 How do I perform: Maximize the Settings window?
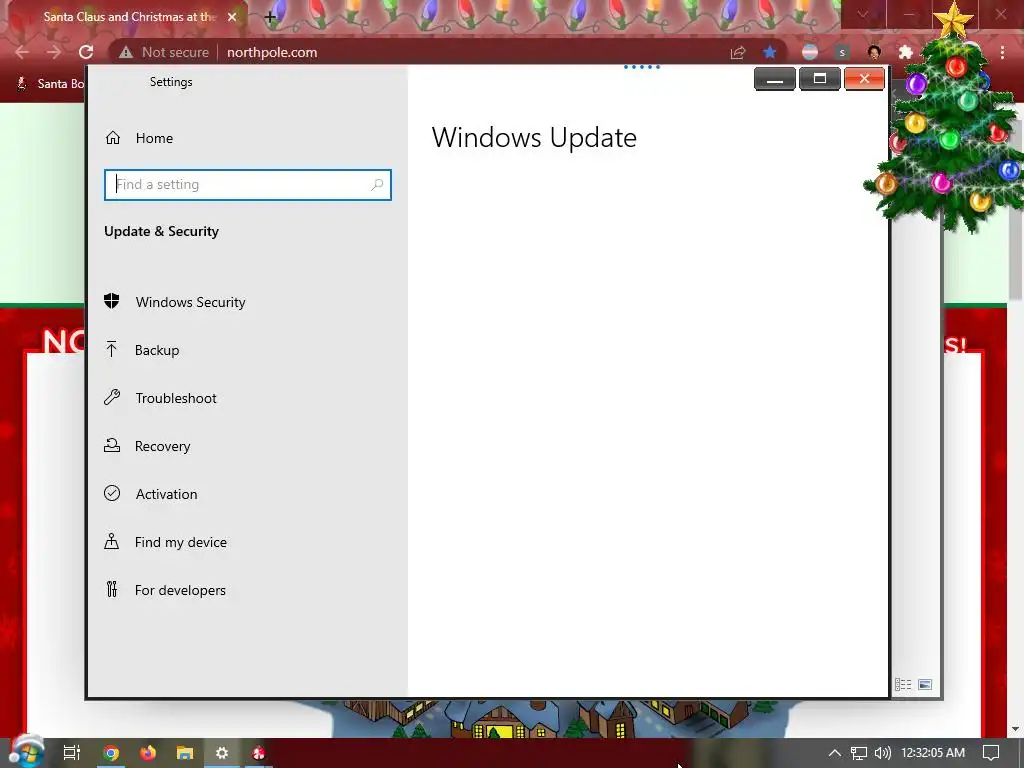tap(820, 79)
